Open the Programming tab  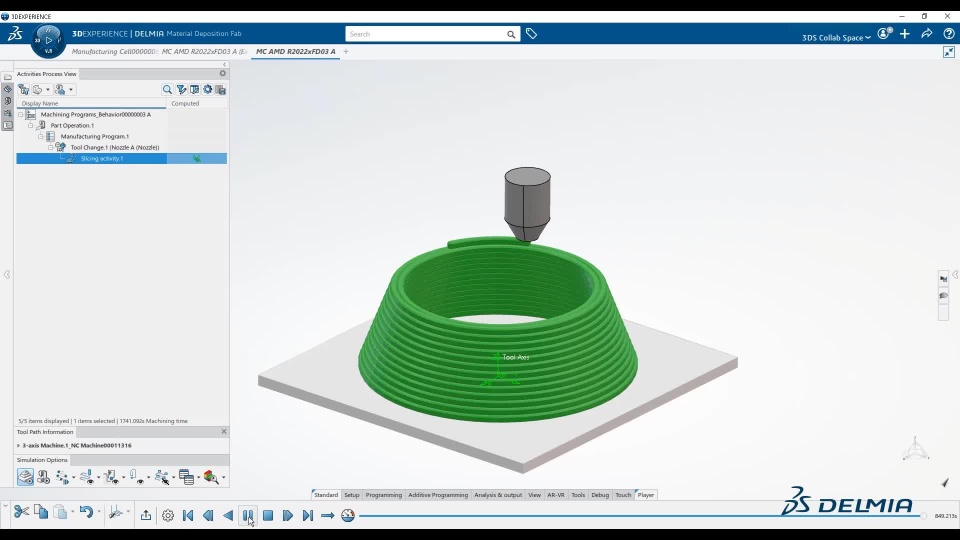(x=384, y=495)
